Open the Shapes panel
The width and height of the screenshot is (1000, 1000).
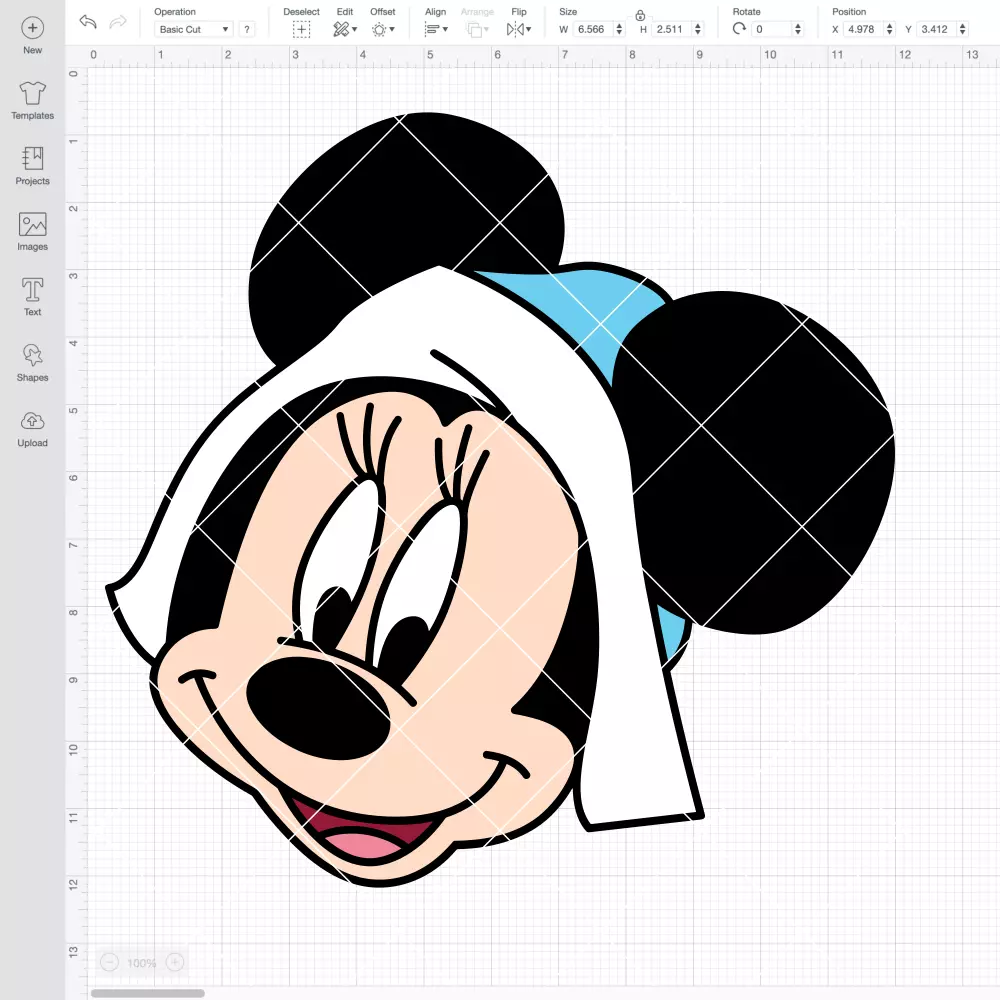coord(33,355)
